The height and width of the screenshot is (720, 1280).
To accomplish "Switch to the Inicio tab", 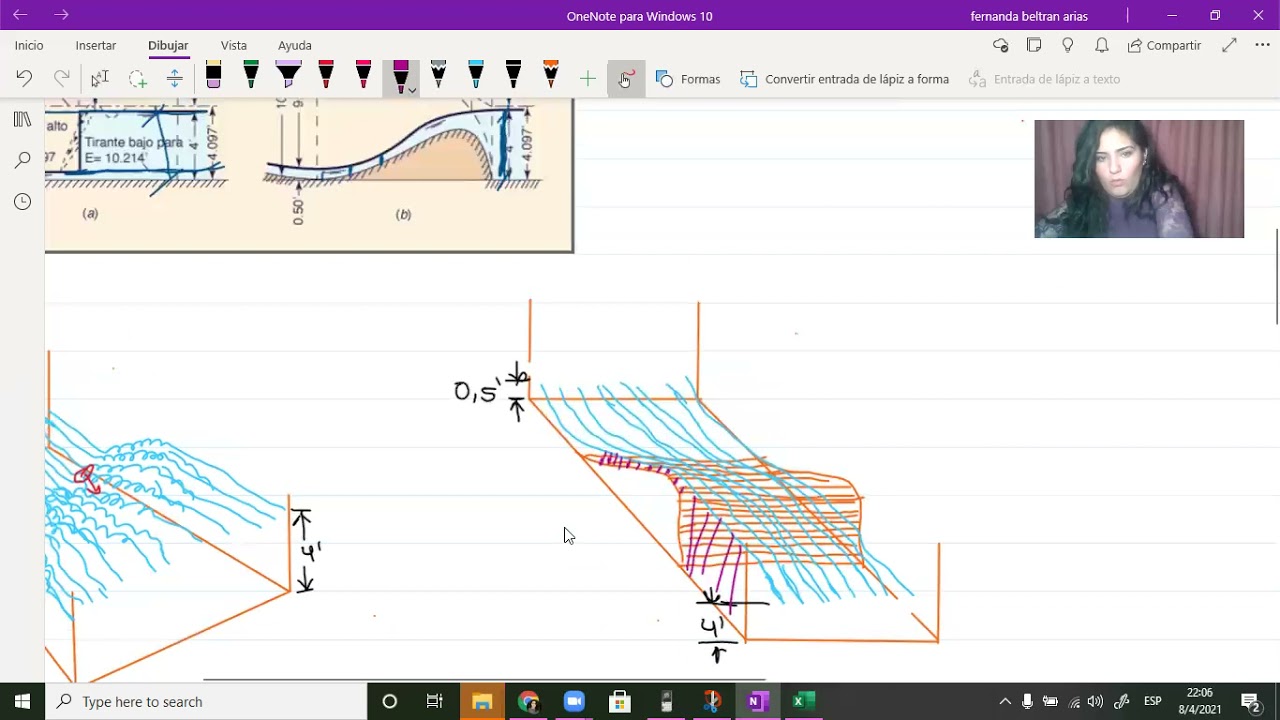I will pos(29,45).
